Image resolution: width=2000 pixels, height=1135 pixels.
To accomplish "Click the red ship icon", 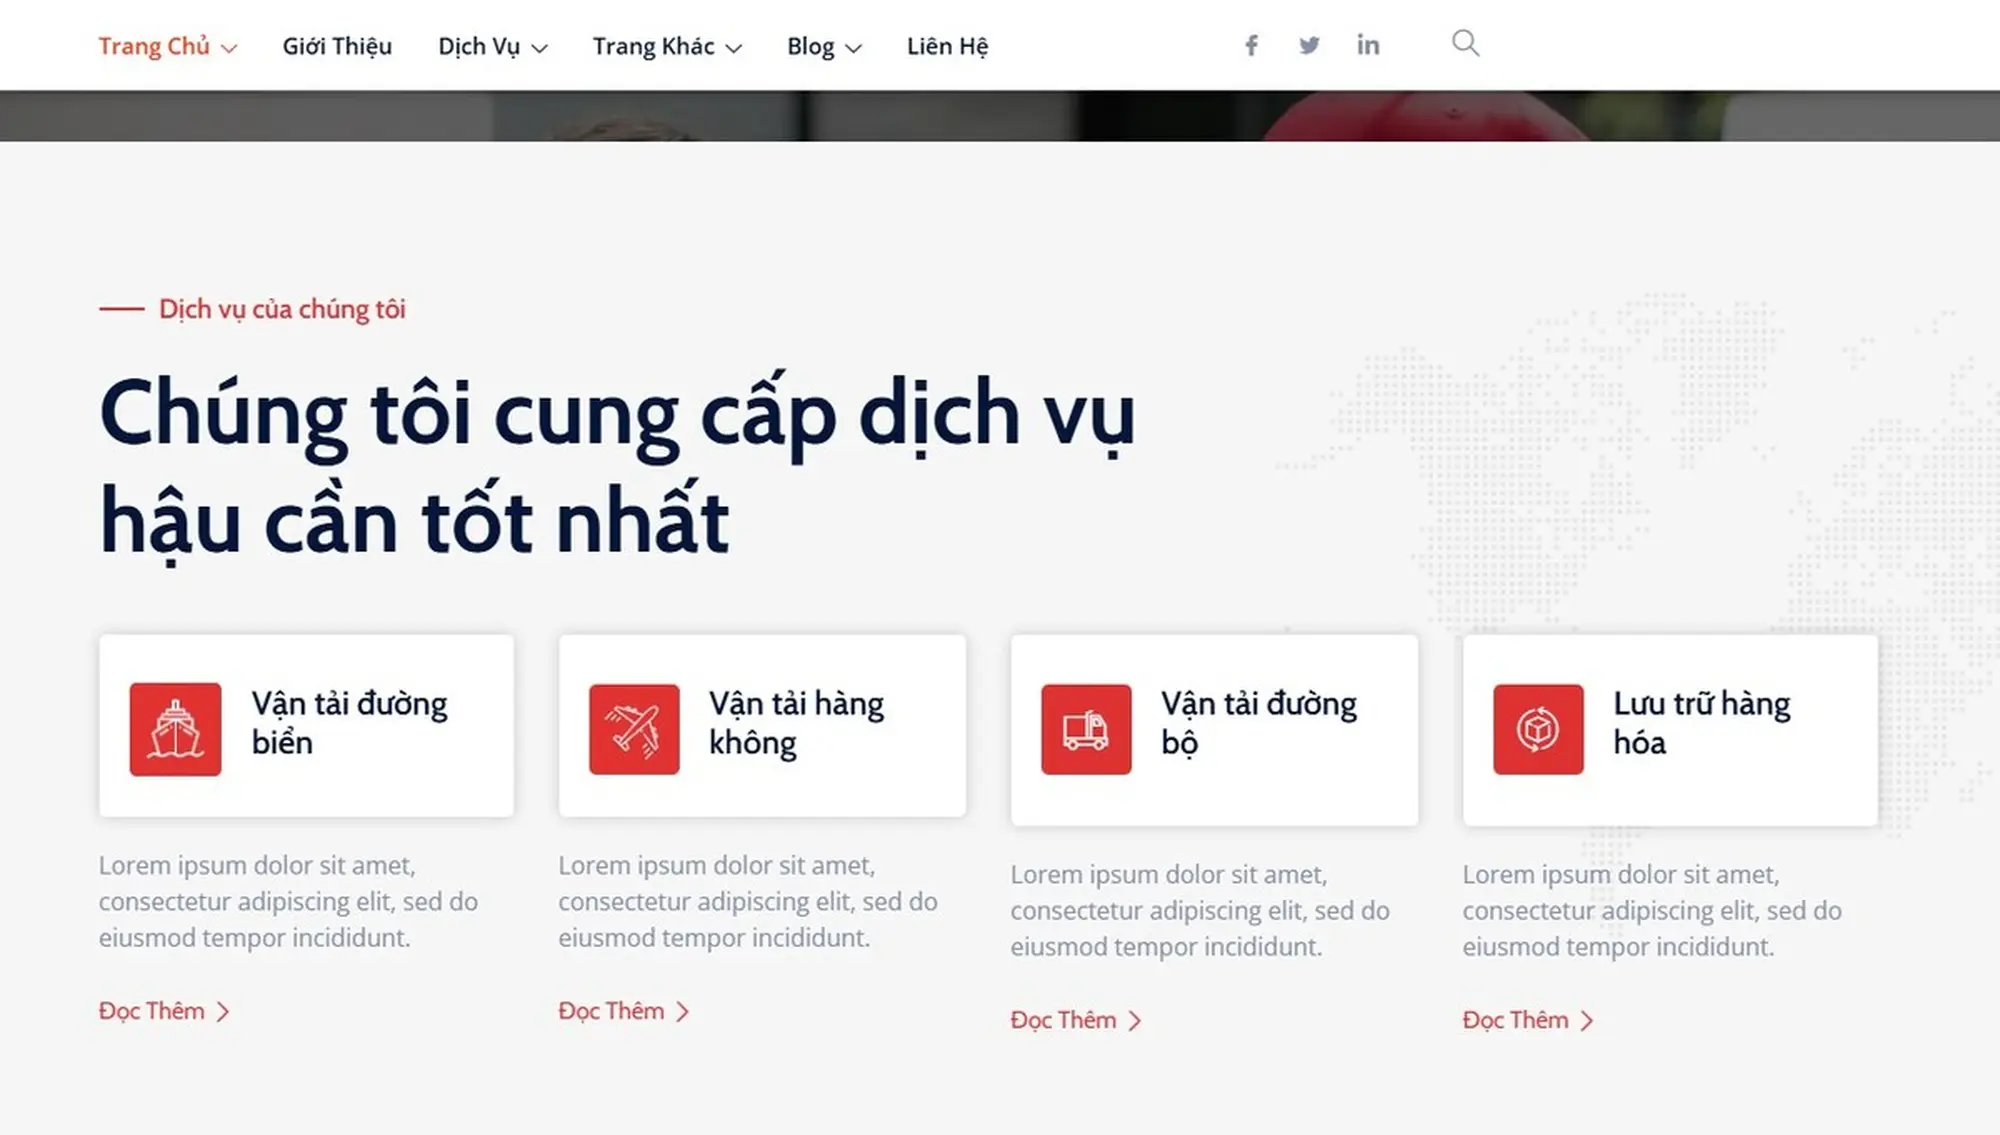I will [175, 729].
